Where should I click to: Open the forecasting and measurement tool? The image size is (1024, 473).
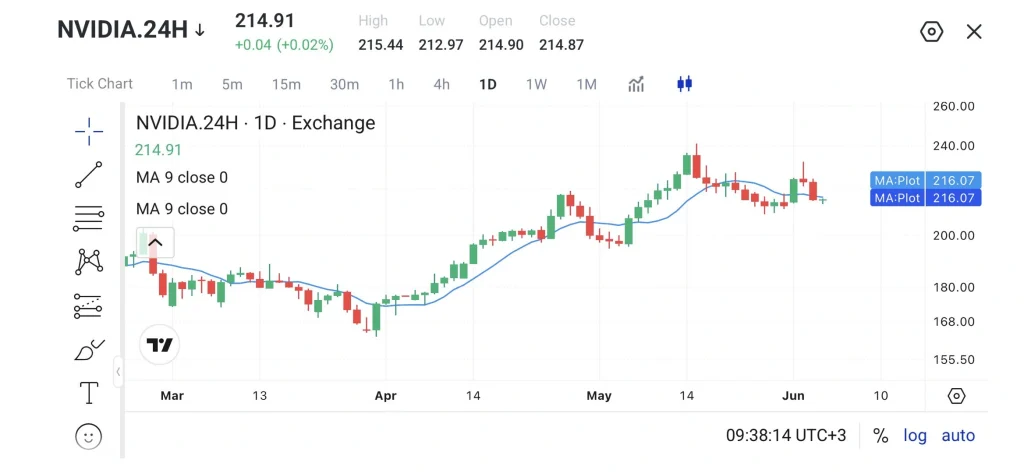pyautogui.click(x=88, y=306)
